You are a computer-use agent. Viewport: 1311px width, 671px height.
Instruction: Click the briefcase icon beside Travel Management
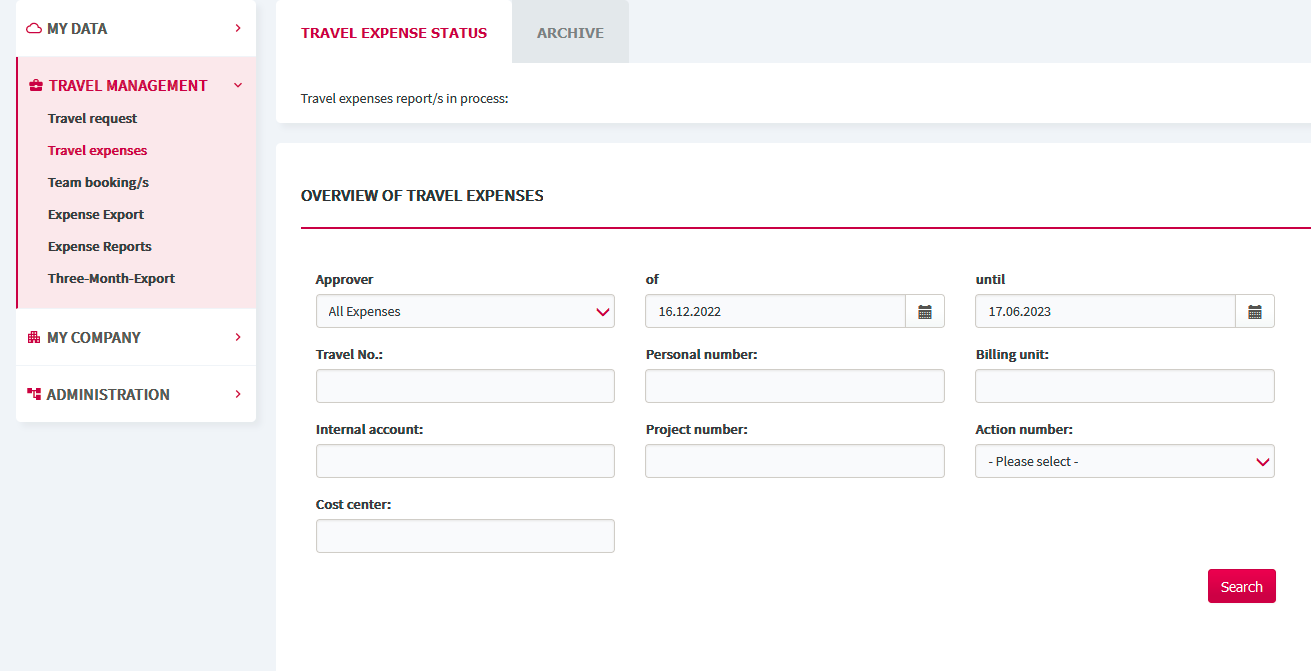(36, 86)
